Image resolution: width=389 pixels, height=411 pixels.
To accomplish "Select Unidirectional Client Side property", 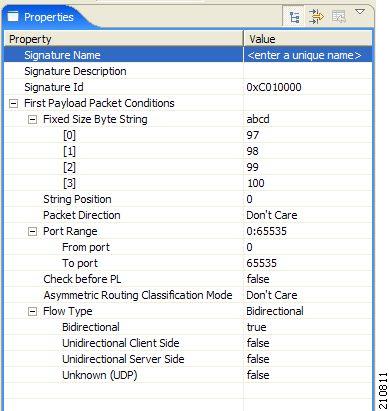I will pyautogui.click(x=121, y=343).
